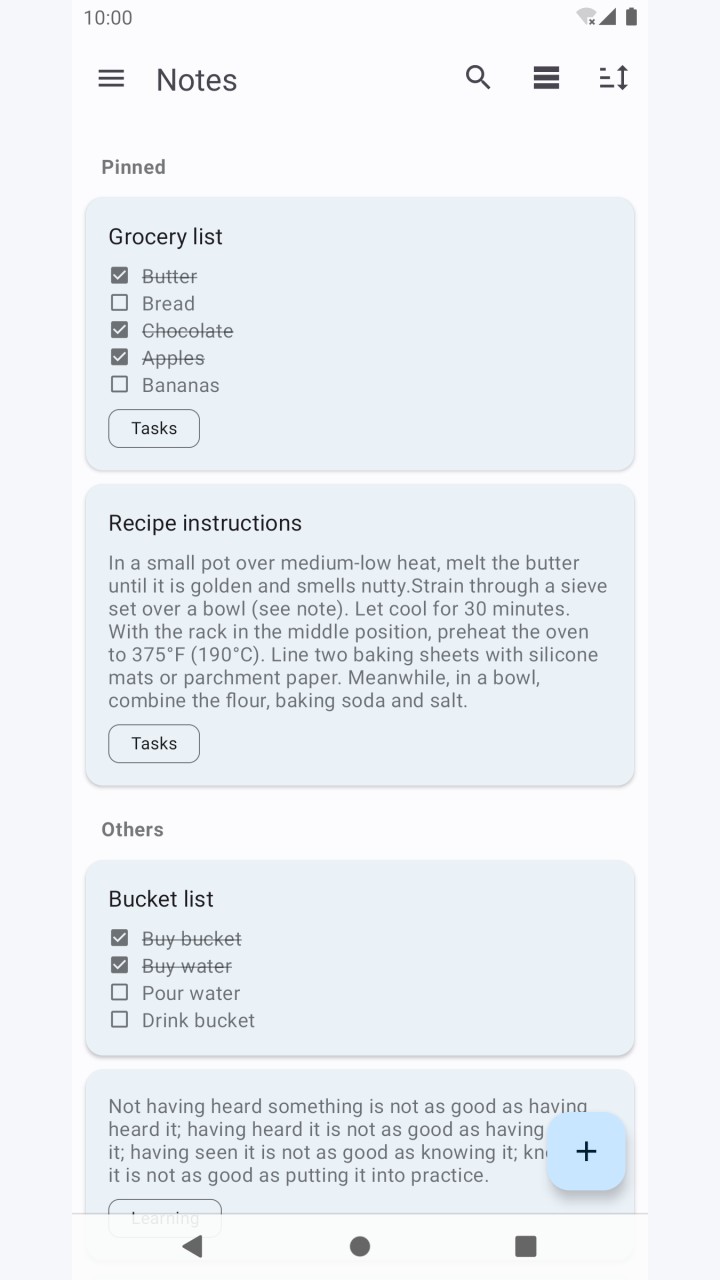720x1280 pixels.
Task: Tap the search magnifier icon
Action: [478, 77]
